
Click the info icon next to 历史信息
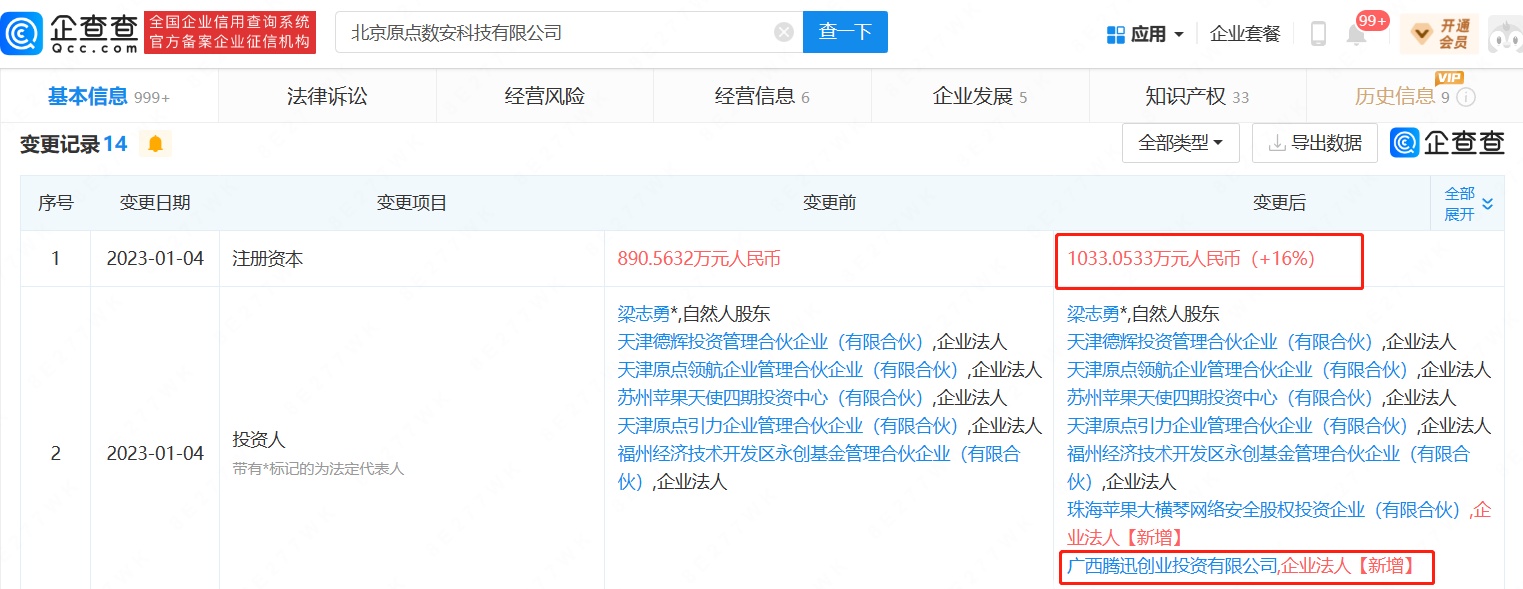[x=1466, y=97]
